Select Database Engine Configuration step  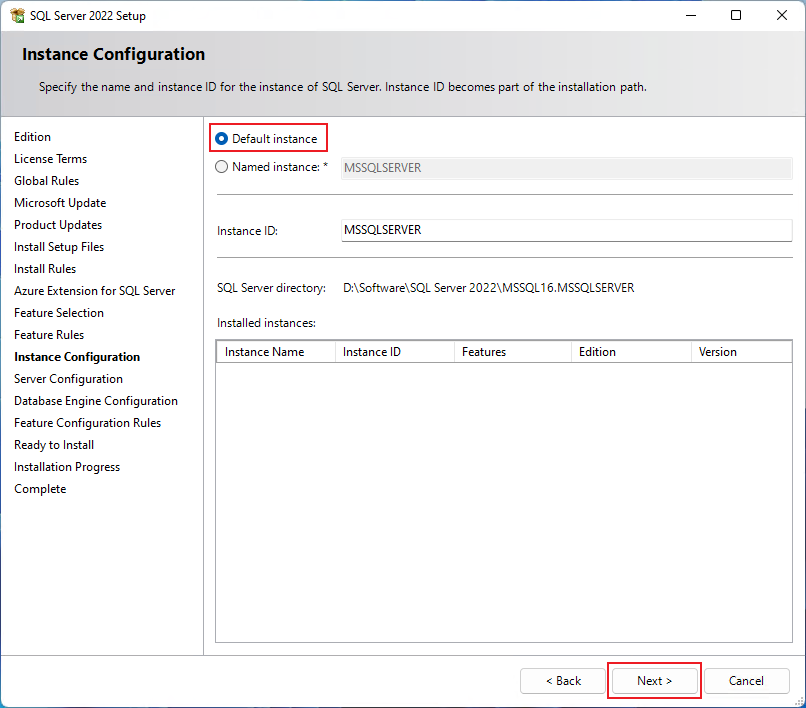coord(96,401)
